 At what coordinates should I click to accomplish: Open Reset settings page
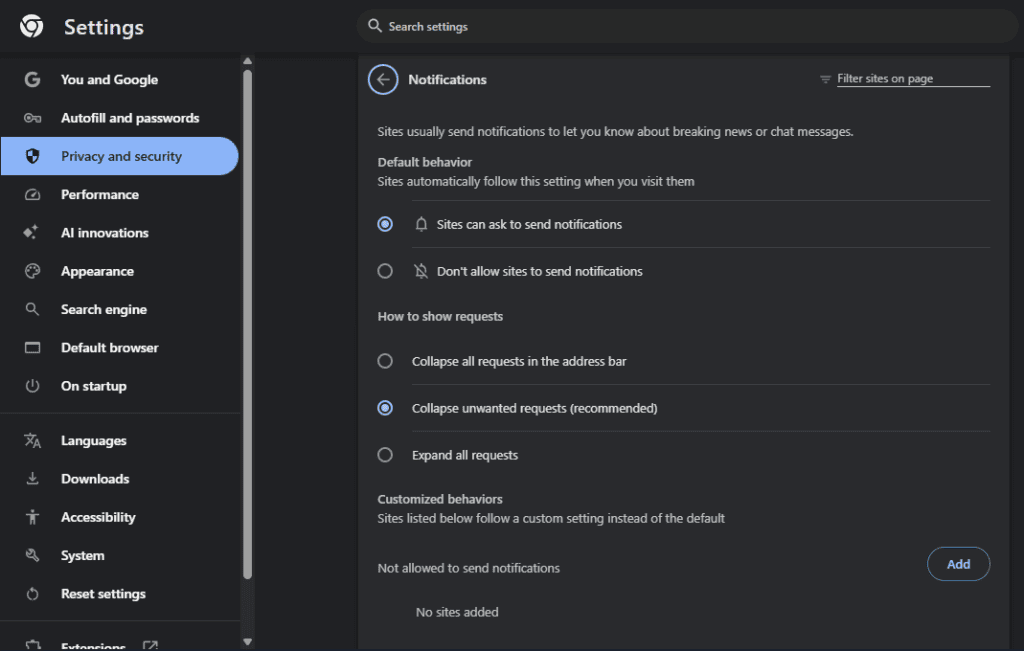coord(120,594)
